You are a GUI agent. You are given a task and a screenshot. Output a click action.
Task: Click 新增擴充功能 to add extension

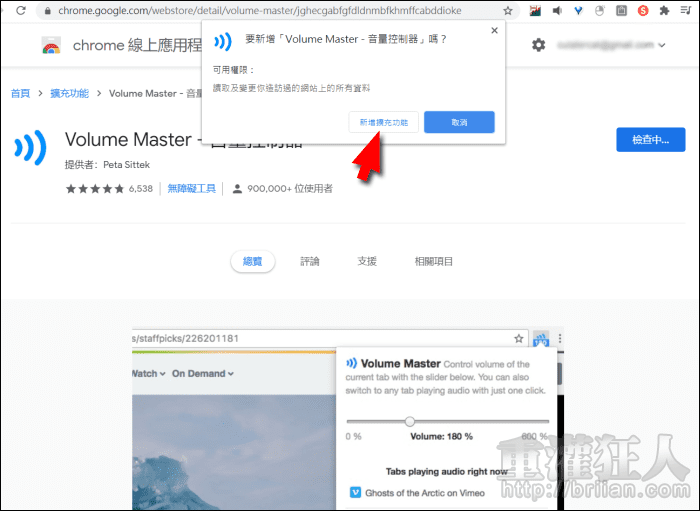383,122
